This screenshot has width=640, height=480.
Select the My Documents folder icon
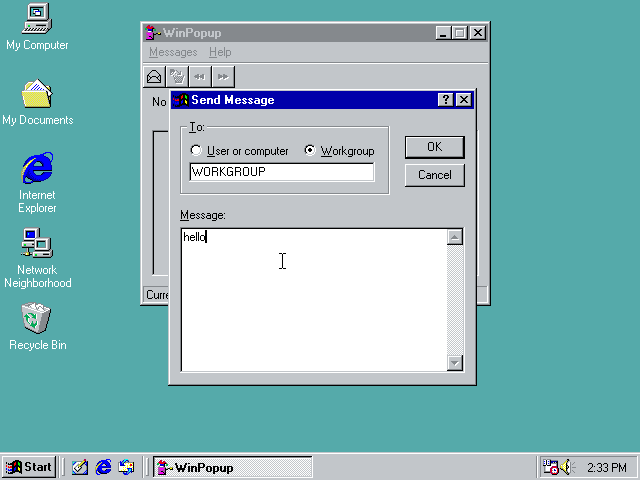[x=37, y=102]
